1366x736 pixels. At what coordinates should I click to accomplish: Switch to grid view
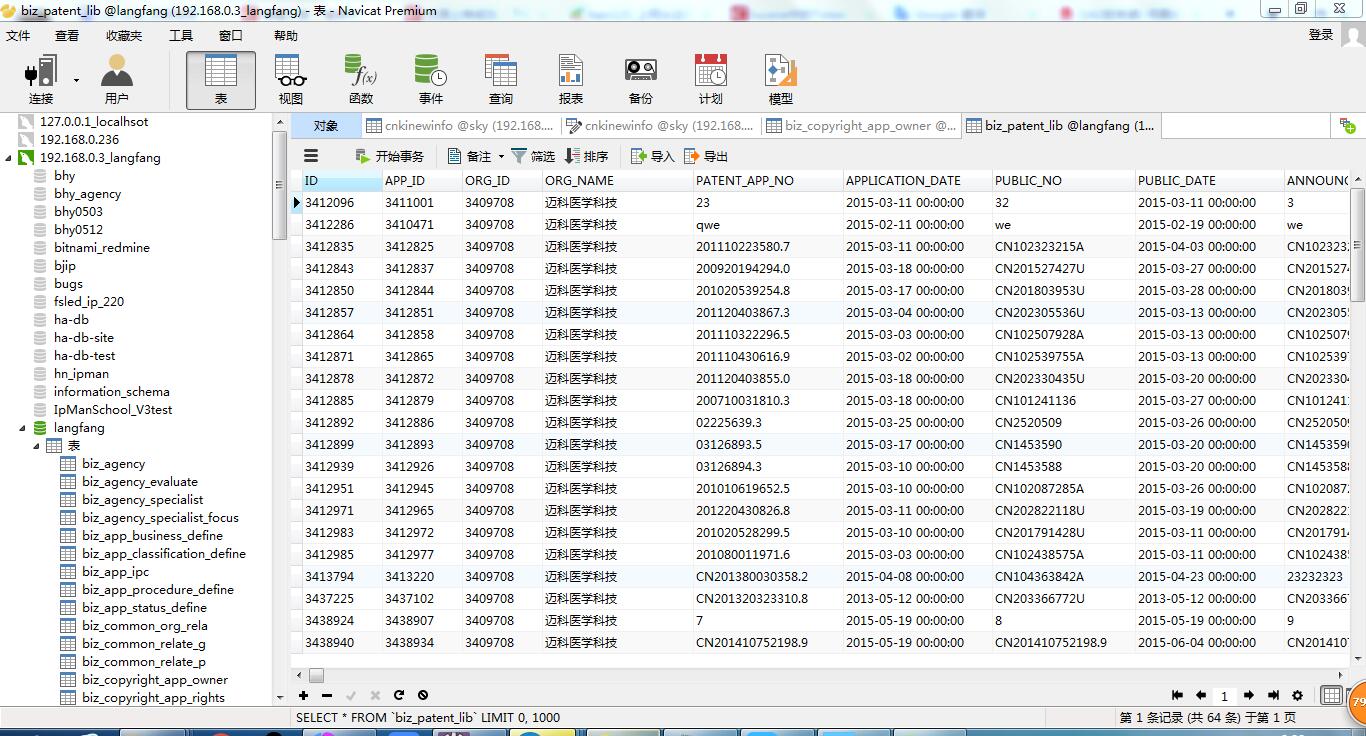coord(1332,695)
